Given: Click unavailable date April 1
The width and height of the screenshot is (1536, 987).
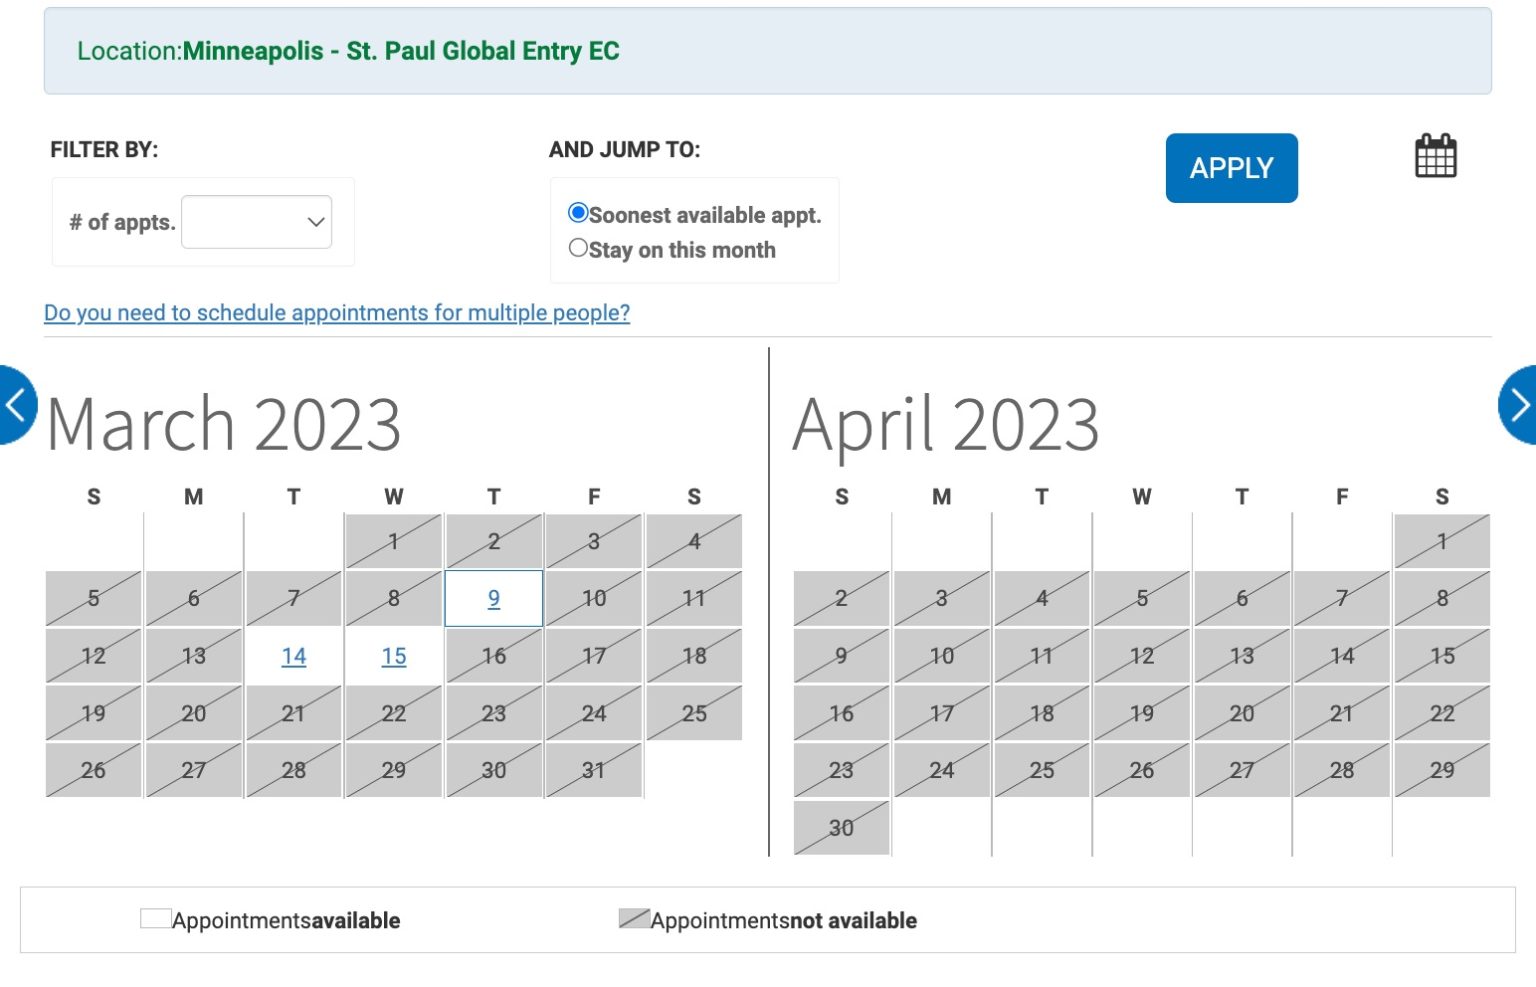Looking at the screenshot, I should point(1441,541).
